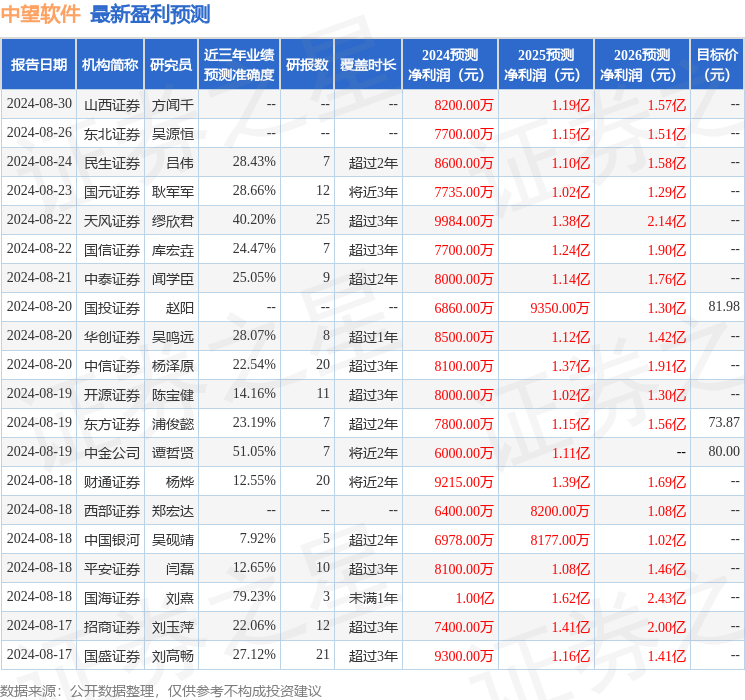The height and width of the screenshot is (700, 745).
Task: Click the 中泰证券 institution cell
Action: pos(112,279)
